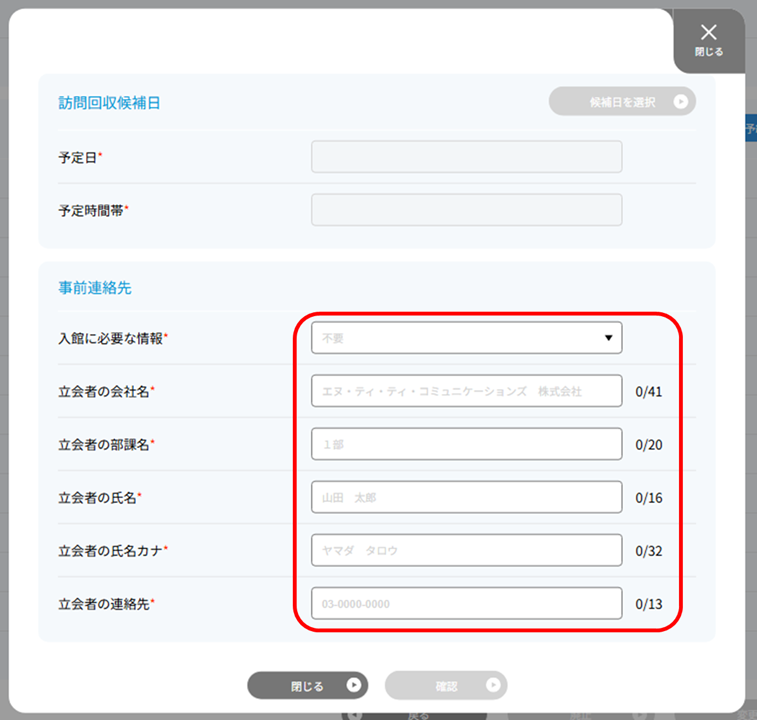Click the 立会者の氏名 input field
The width and height of the screenshot is (757, 720).
coord(466,497)
